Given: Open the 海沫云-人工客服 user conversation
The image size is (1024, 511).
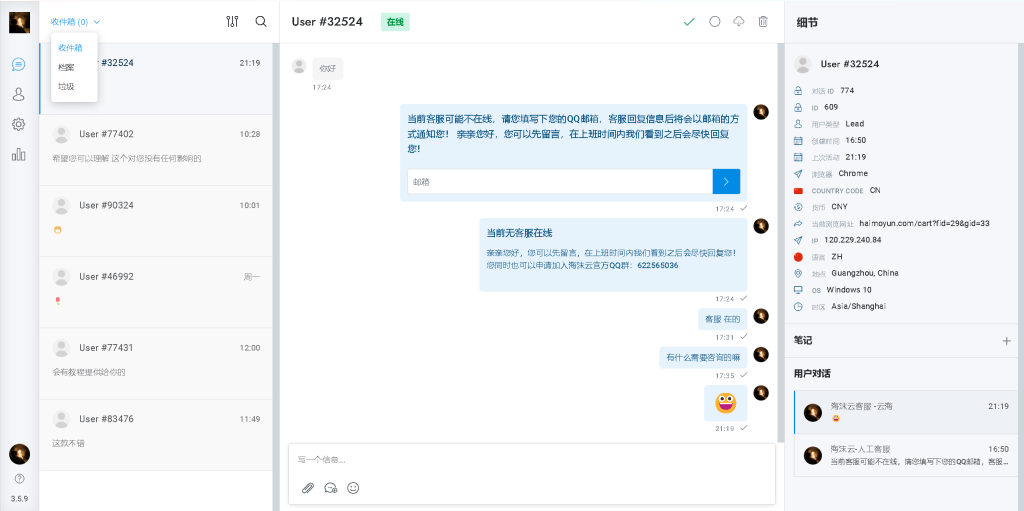Looking at the screenshot, I should pos(904,455).
